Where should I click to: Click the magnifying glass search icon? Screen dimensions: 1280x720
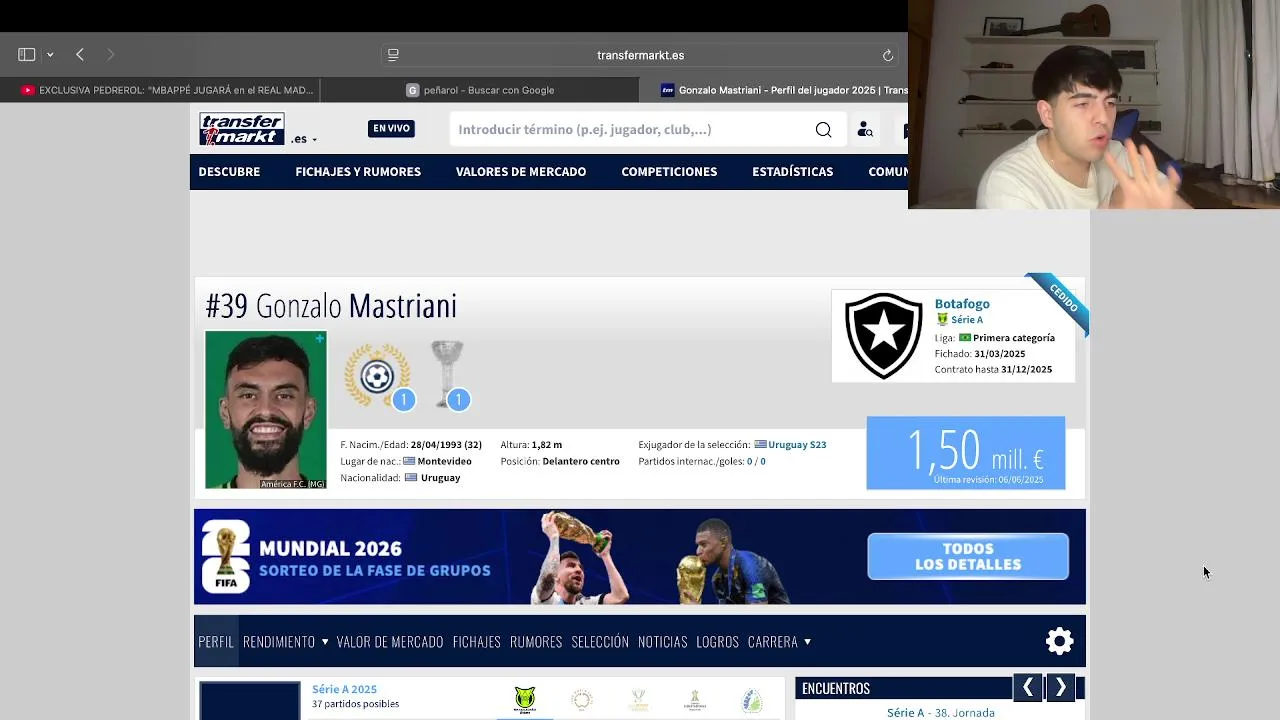[x=823, y=129]
